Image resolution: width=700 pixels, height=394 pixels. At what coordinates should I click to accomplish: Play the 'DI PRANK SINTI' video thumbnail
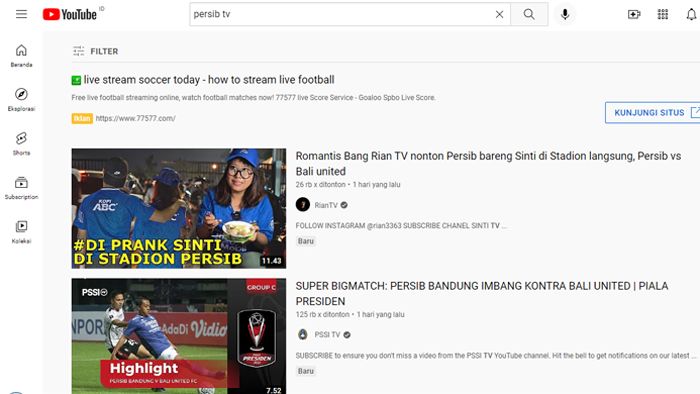point(179,208)
